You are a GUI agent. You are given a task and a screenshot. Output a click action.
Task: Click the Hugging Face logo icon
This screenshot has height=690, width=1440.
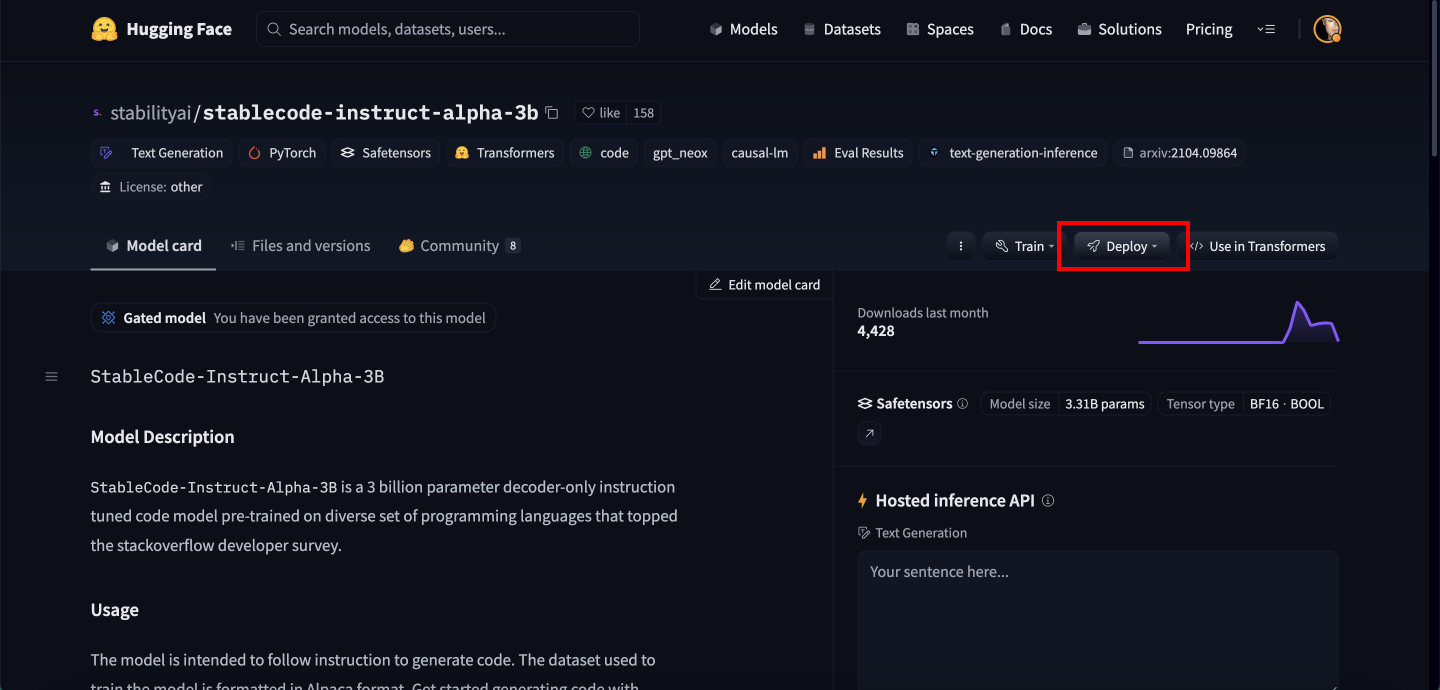click(104, 29)
